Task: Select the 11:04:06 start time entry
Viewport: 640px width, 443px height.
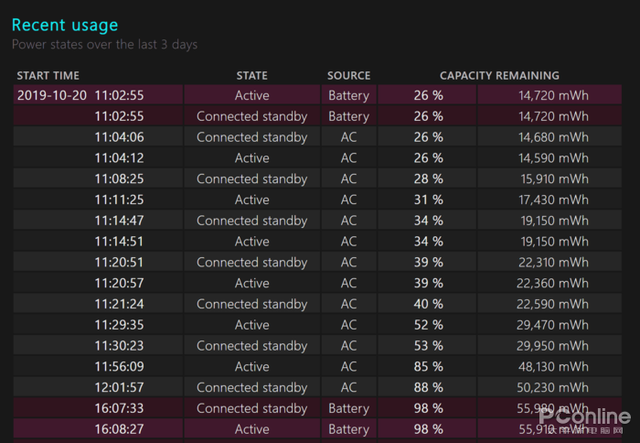Action: click(x=119, y=137)
